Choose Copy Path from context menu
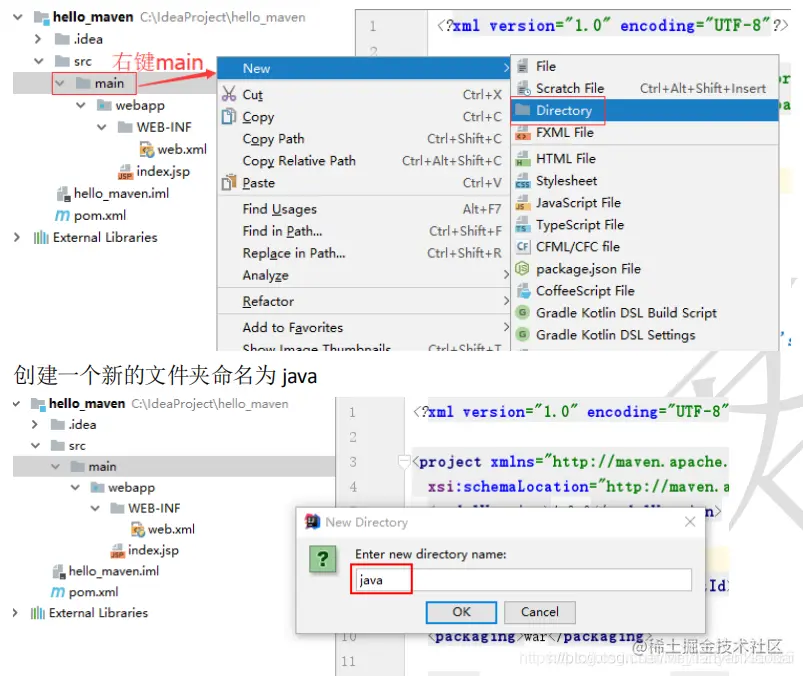Screen dimensions: 803x676 point(364,139)
